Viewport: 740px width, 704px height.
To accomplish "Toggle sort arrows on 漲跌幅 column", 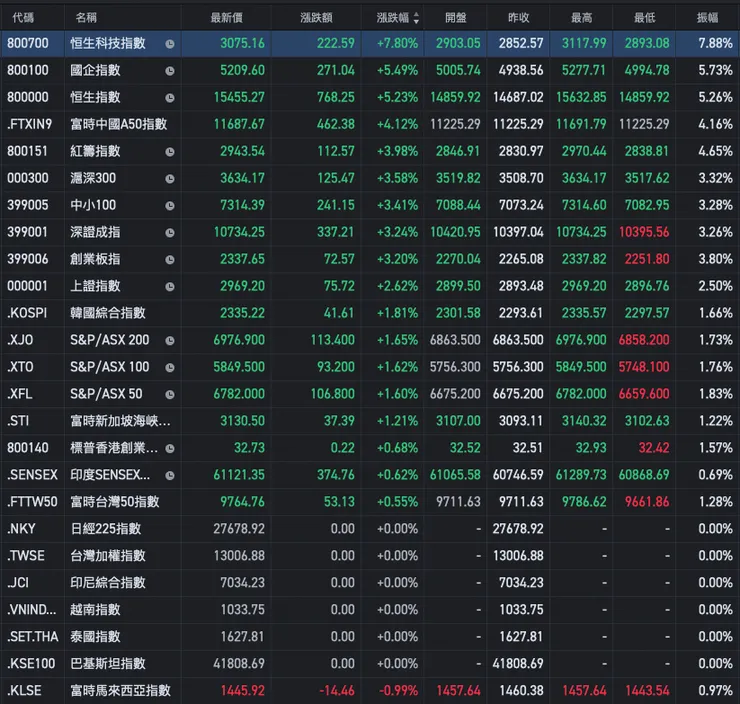I will click(x=416, y=18).
